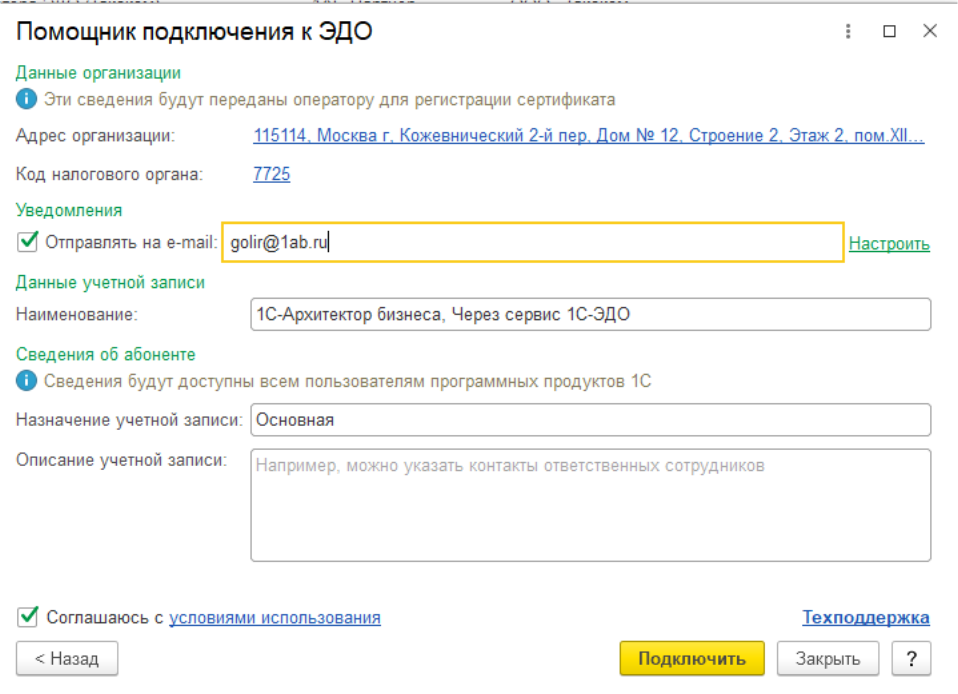
Task: Click the info icon under Сведения об абоненте
Action: [26, 381]
